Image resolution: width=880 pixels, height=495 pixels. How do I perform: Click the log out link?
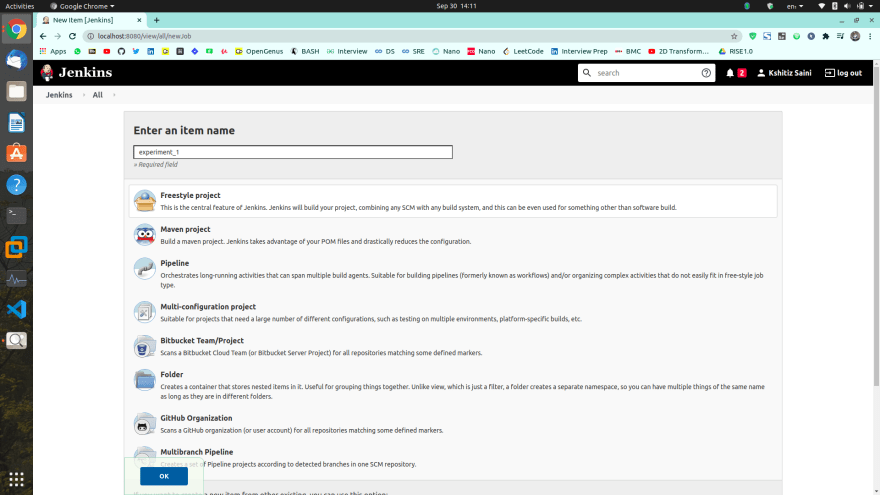[x=843, y=73]
